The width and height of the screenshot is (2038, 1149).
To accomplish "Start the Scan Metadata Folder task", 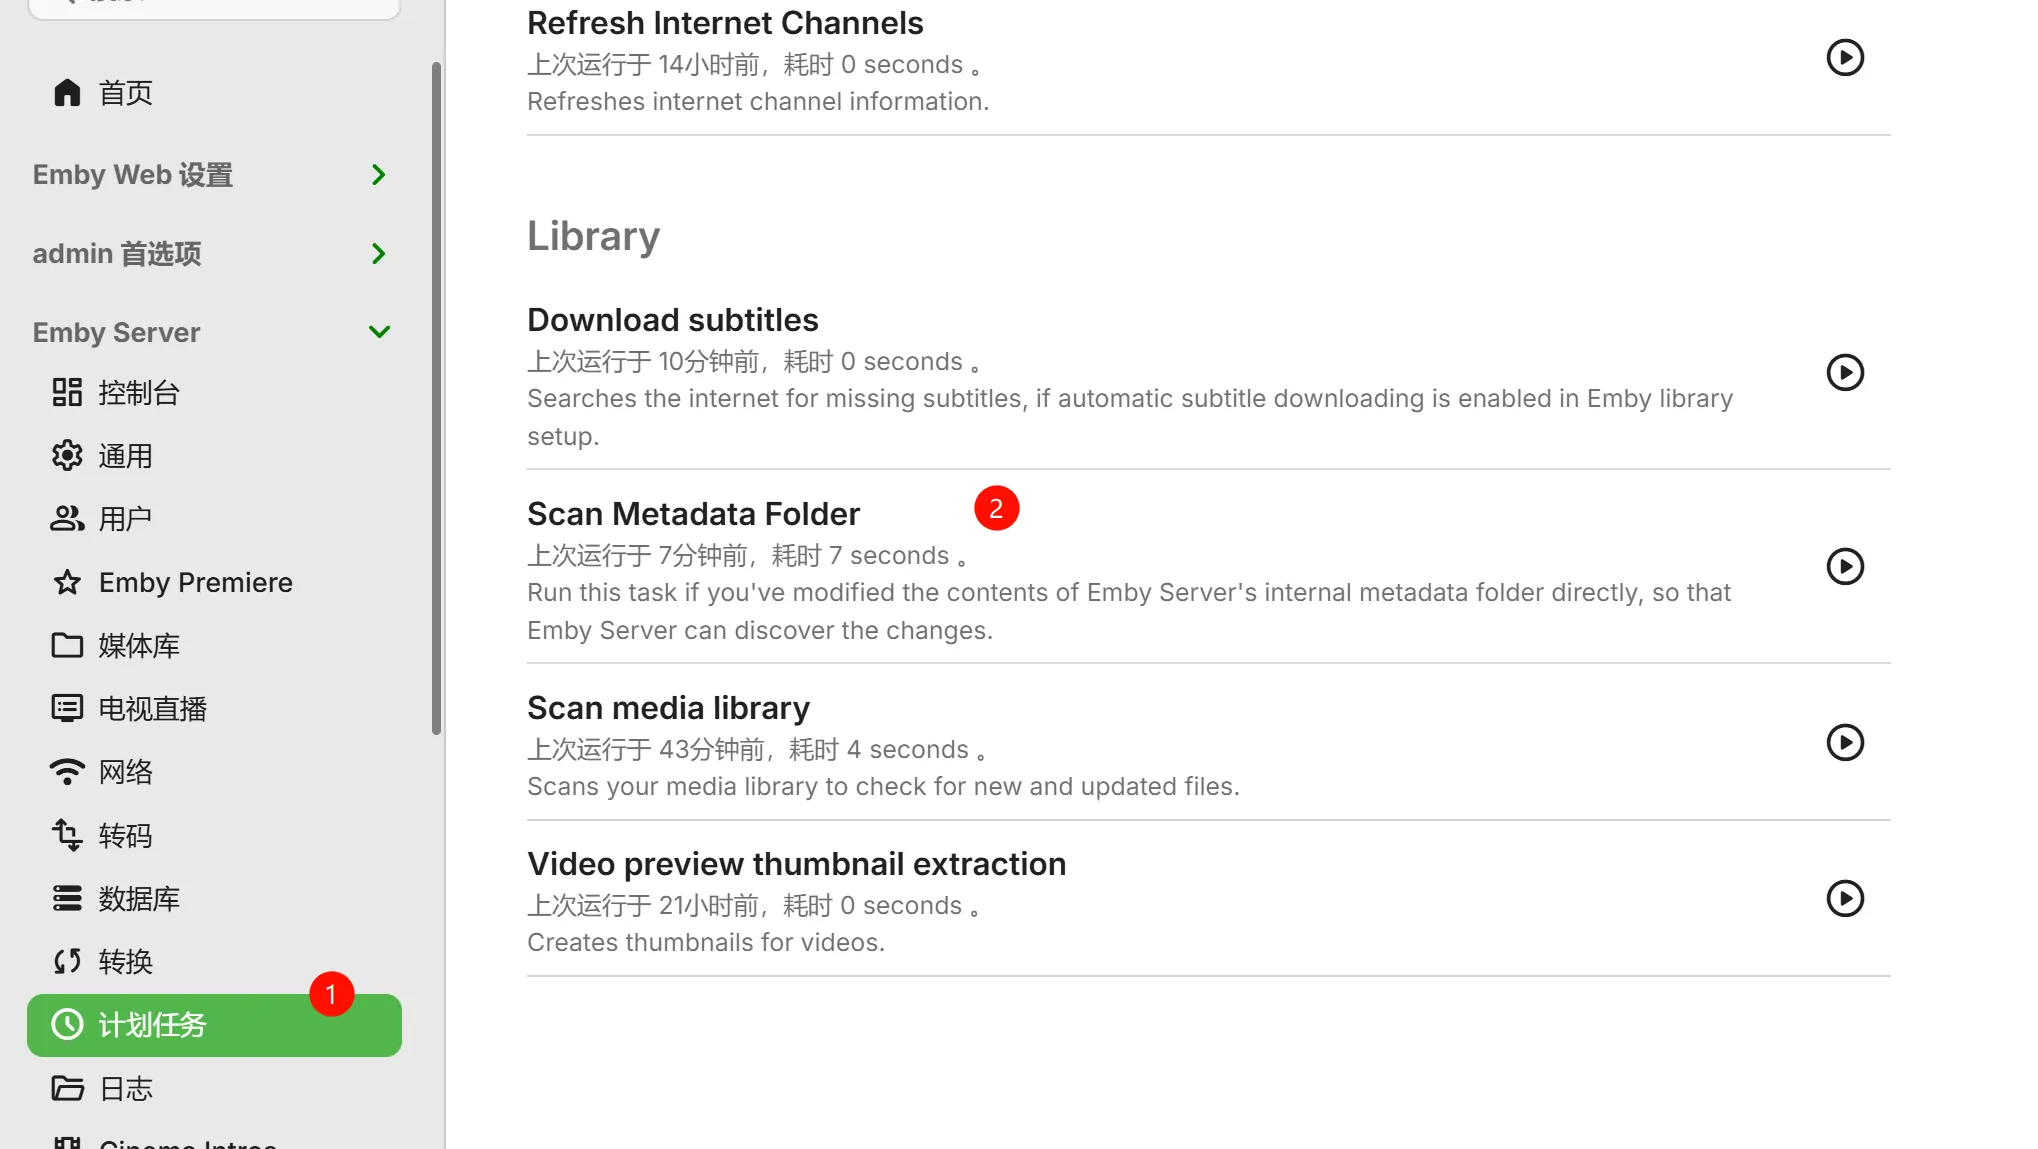I will (1845, 567).
